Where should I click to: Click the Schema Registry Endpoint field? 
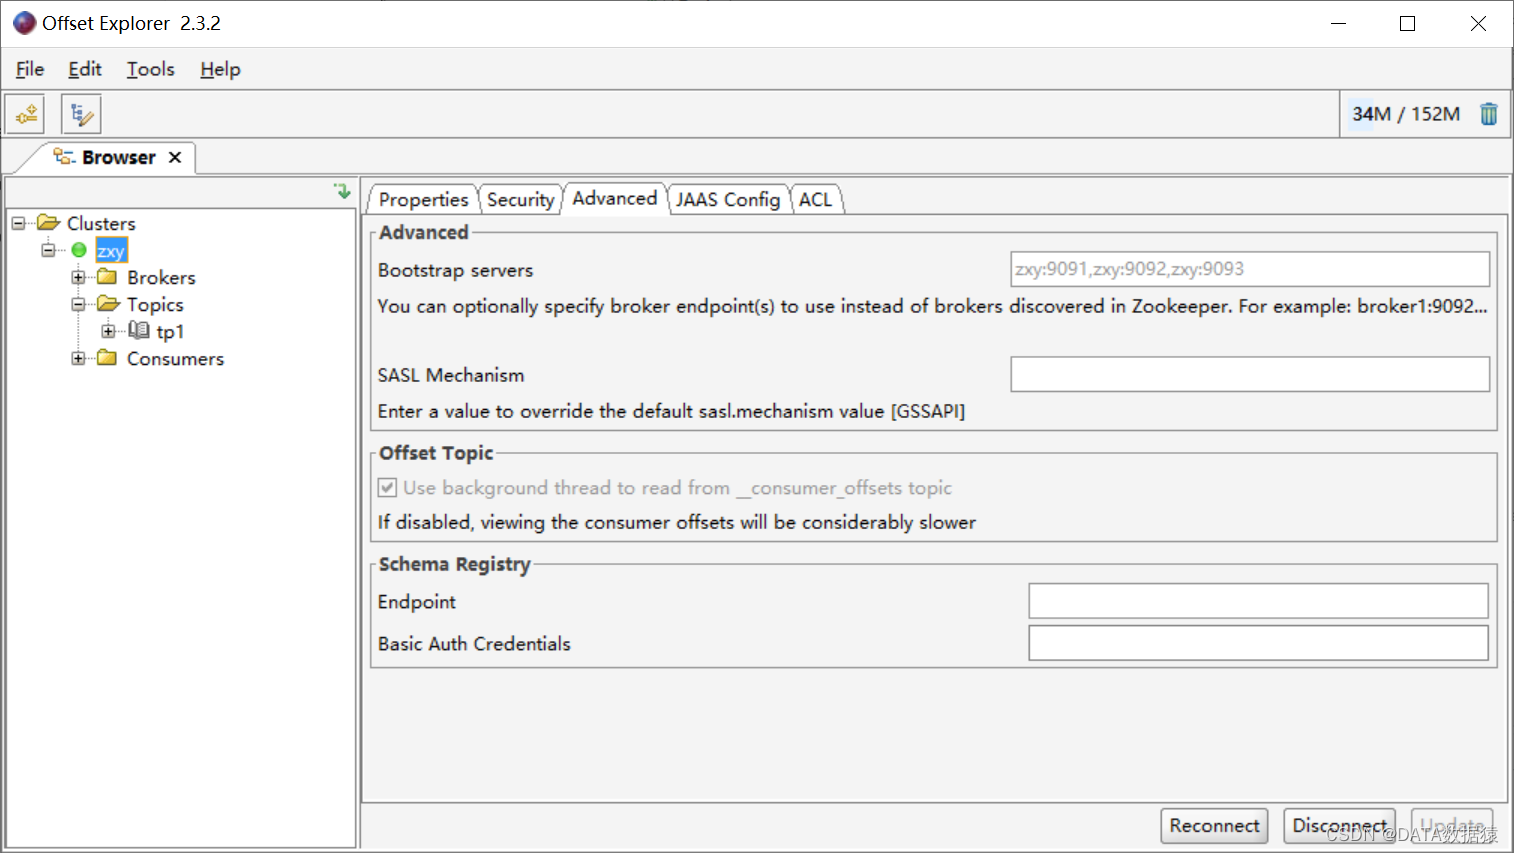click(x=1258, y=601)
